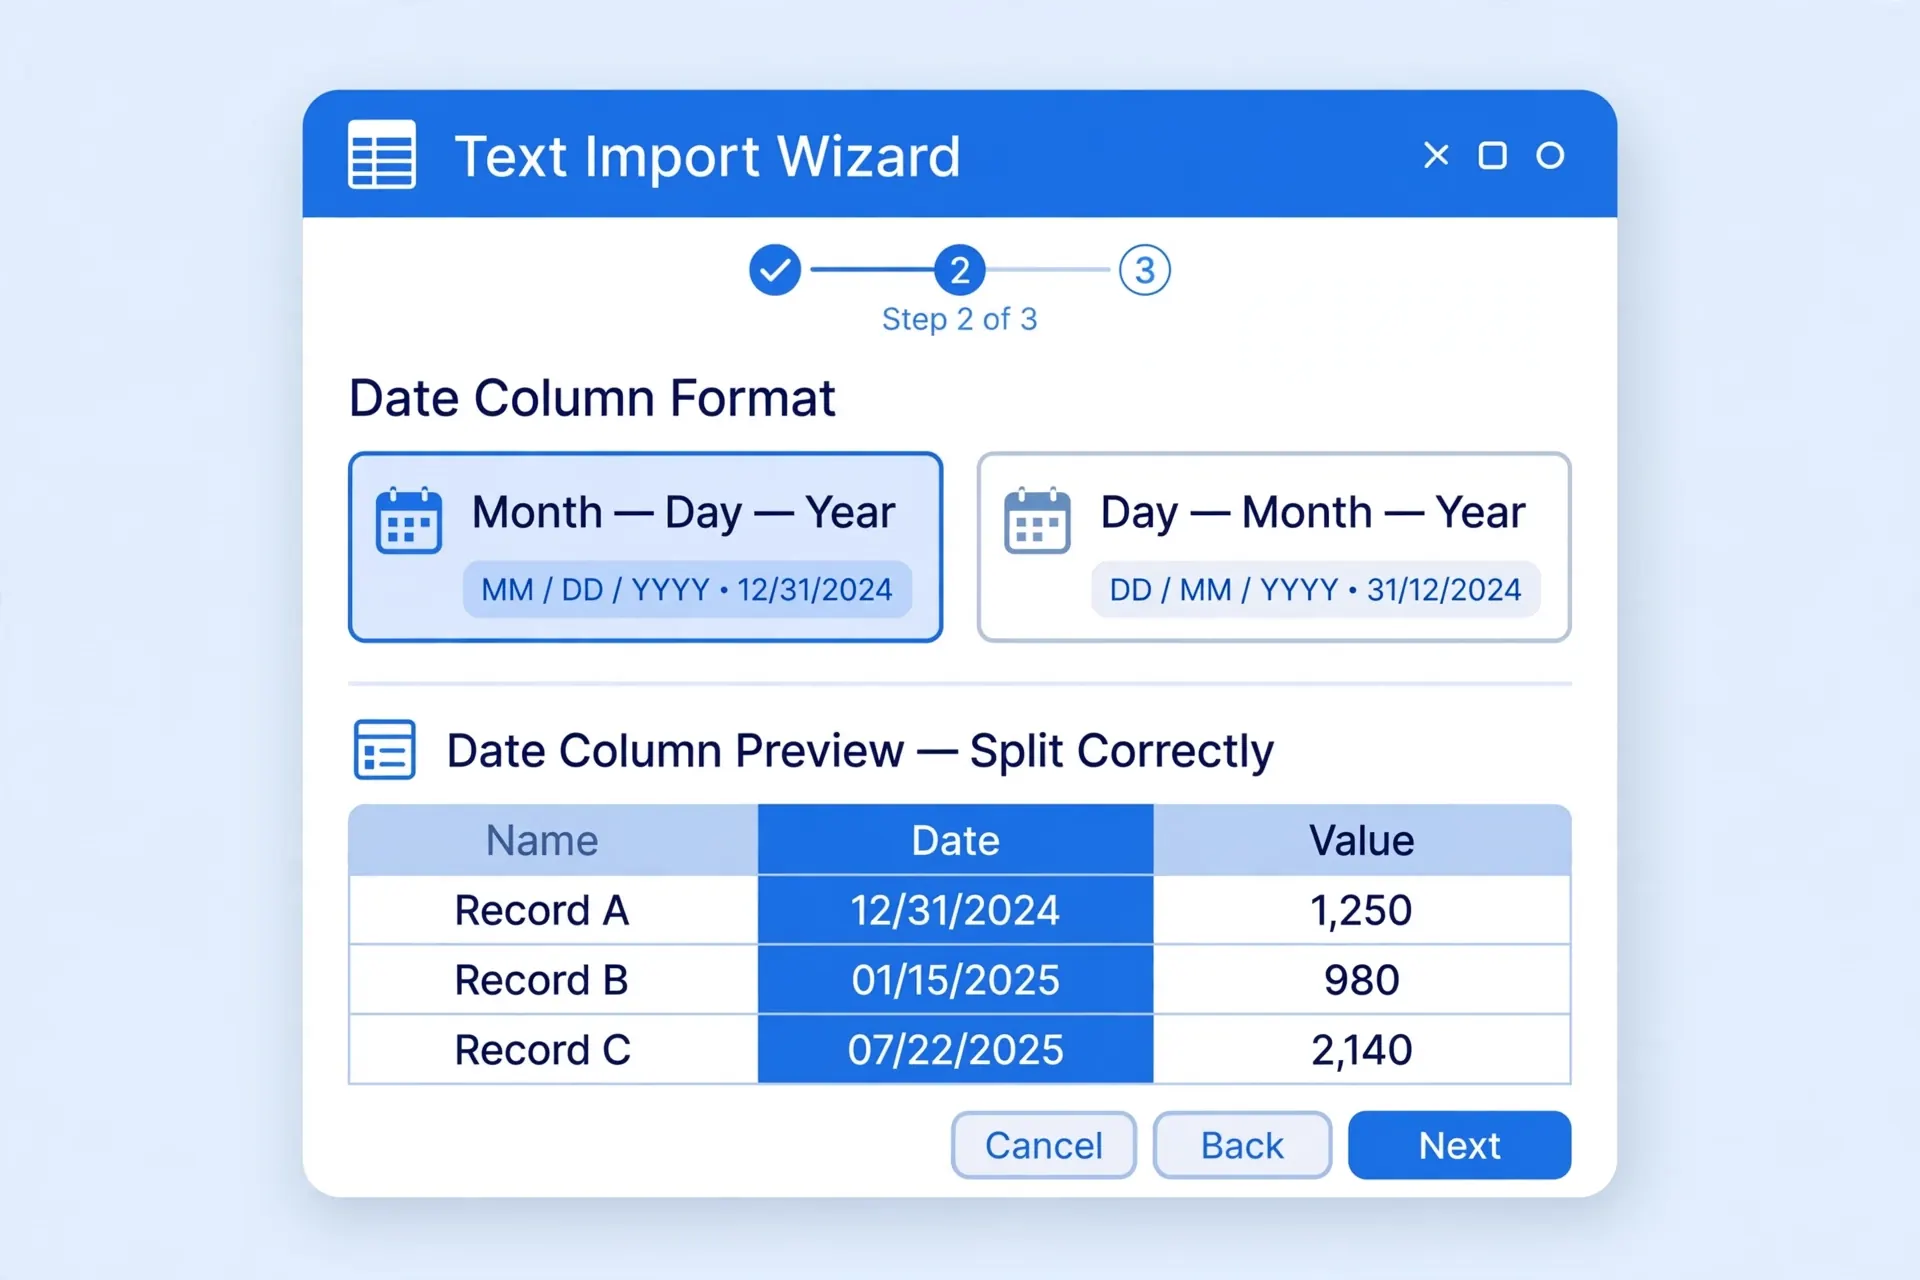The image size is (1920, 1280).
Task: Click the 980 value cell
Action: point(1362,980)
